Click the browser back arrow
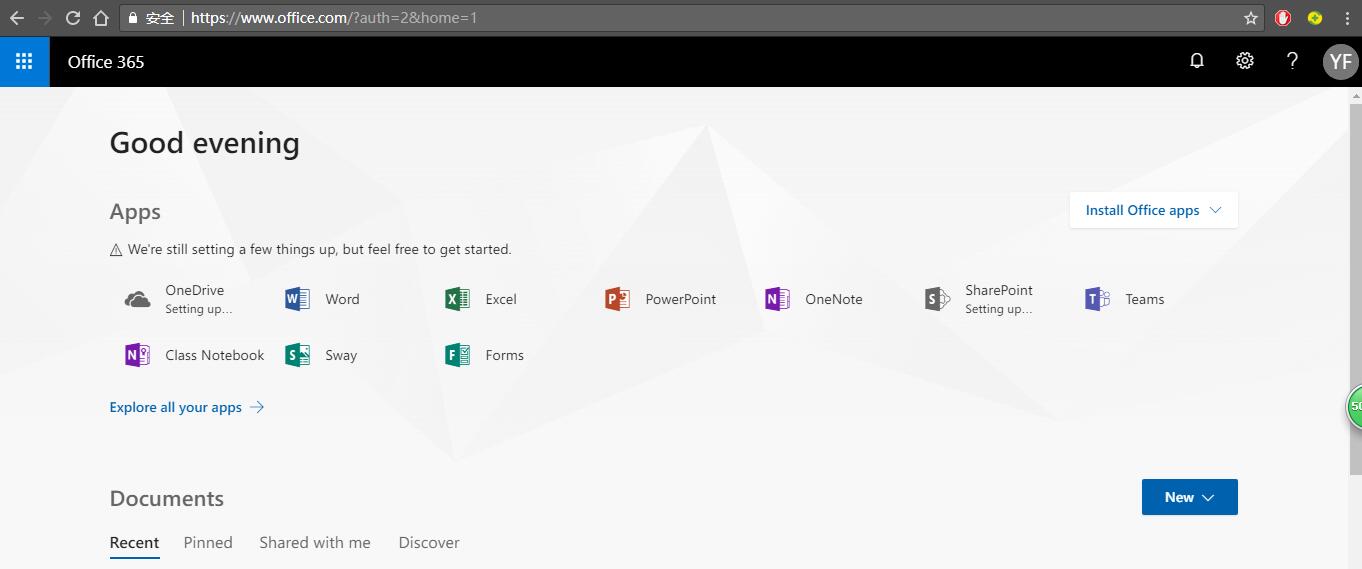 pos(17,18)
